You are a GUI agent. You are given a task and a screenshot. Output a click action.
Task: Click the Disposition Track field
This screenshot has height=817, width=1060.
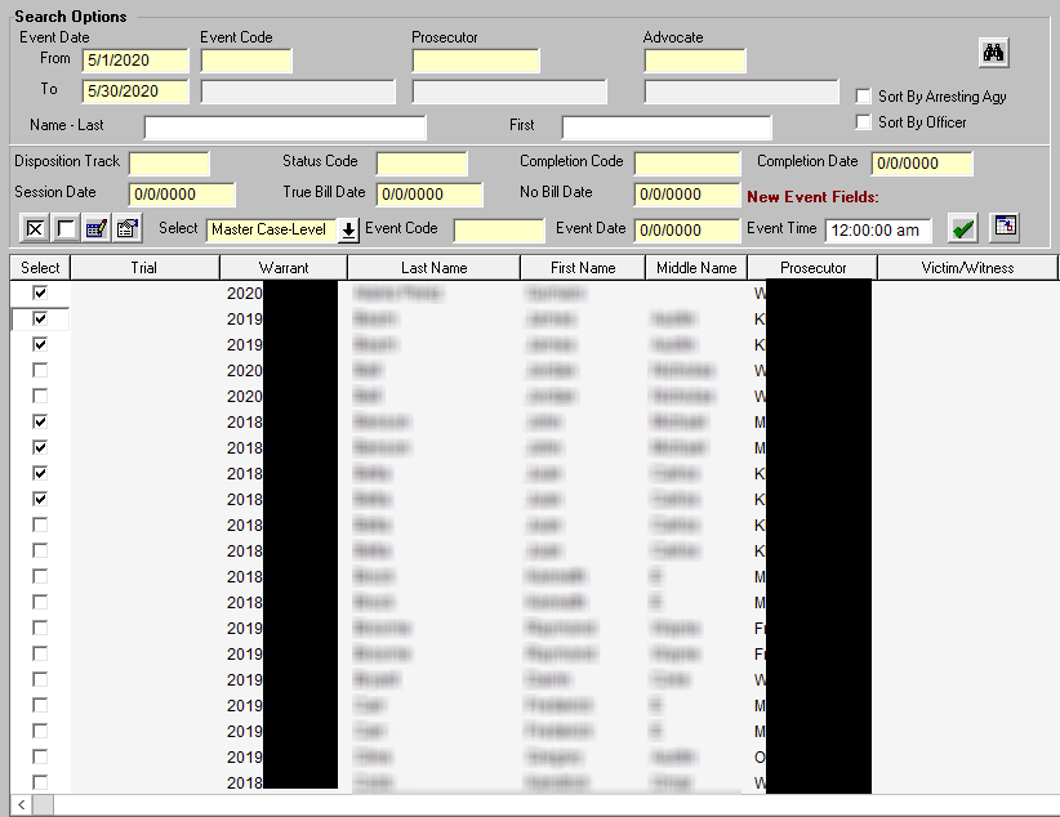point(169,164)
